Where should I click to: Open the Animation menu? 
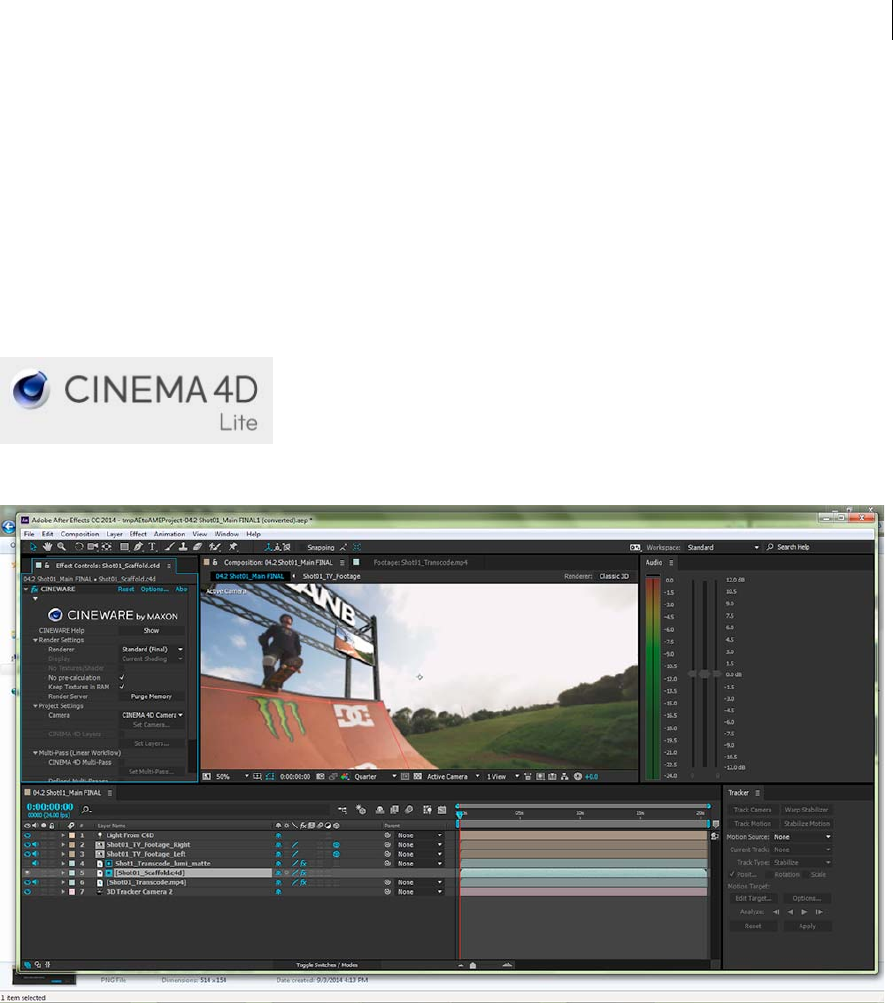170,534
